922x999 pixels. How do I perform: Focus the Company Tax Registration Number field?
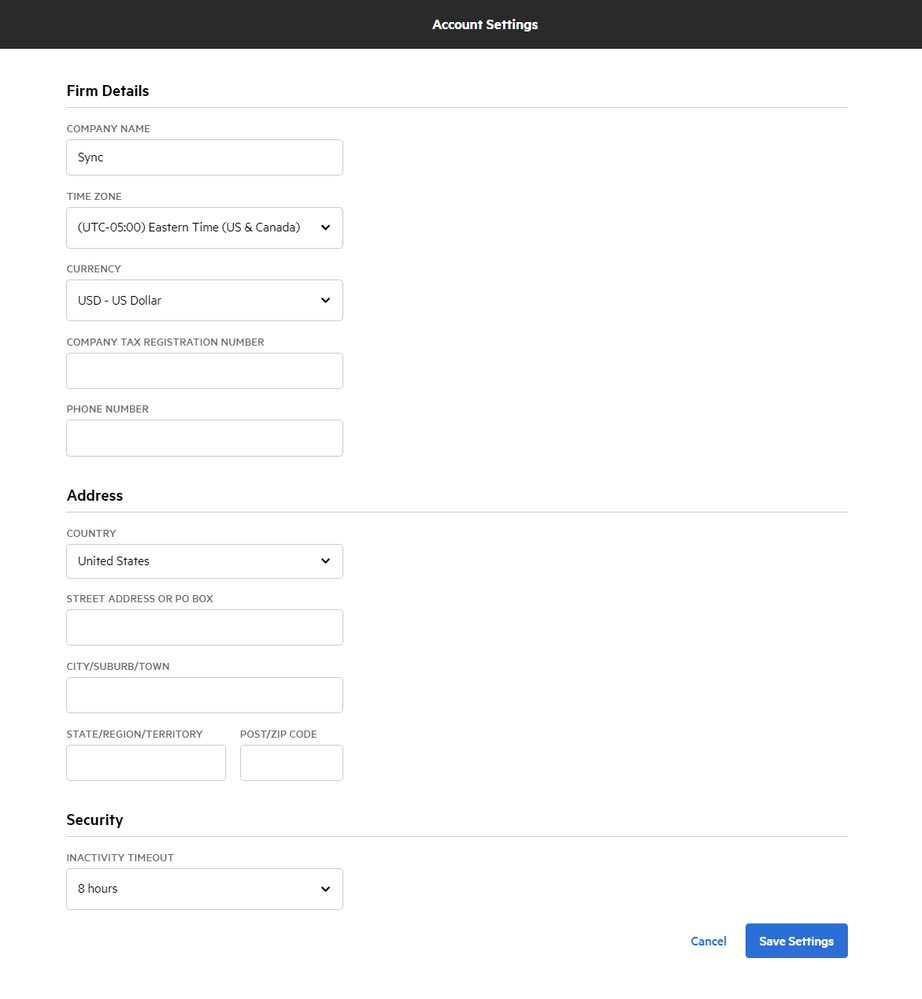tap(204, 371)
